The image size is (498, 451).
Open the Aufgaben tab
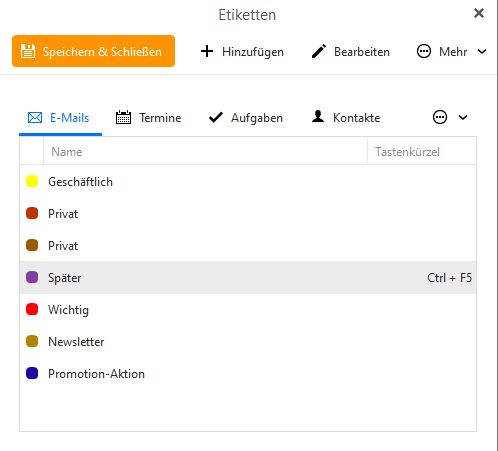246,118
